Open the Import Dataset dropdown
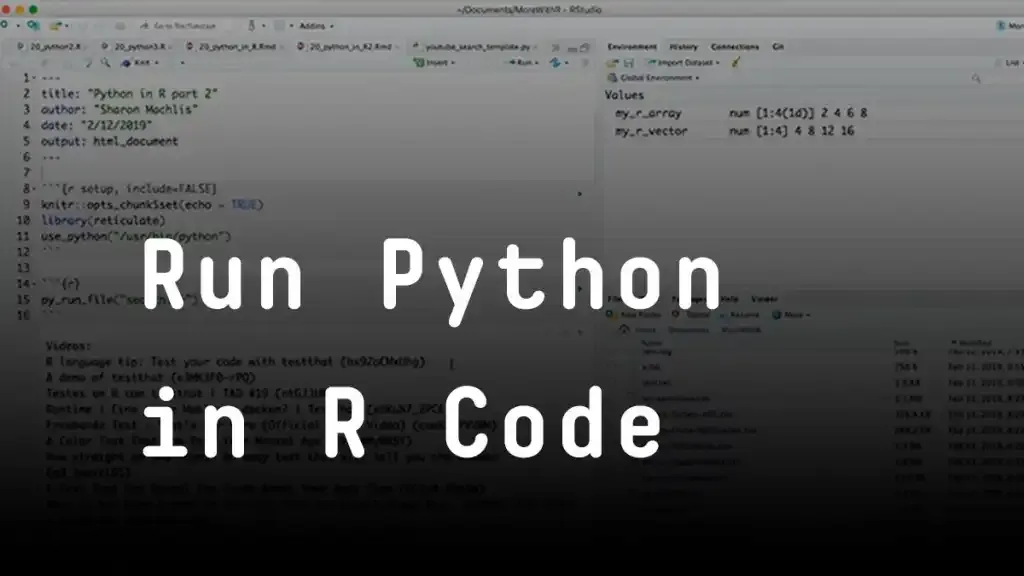 point(684,63)
